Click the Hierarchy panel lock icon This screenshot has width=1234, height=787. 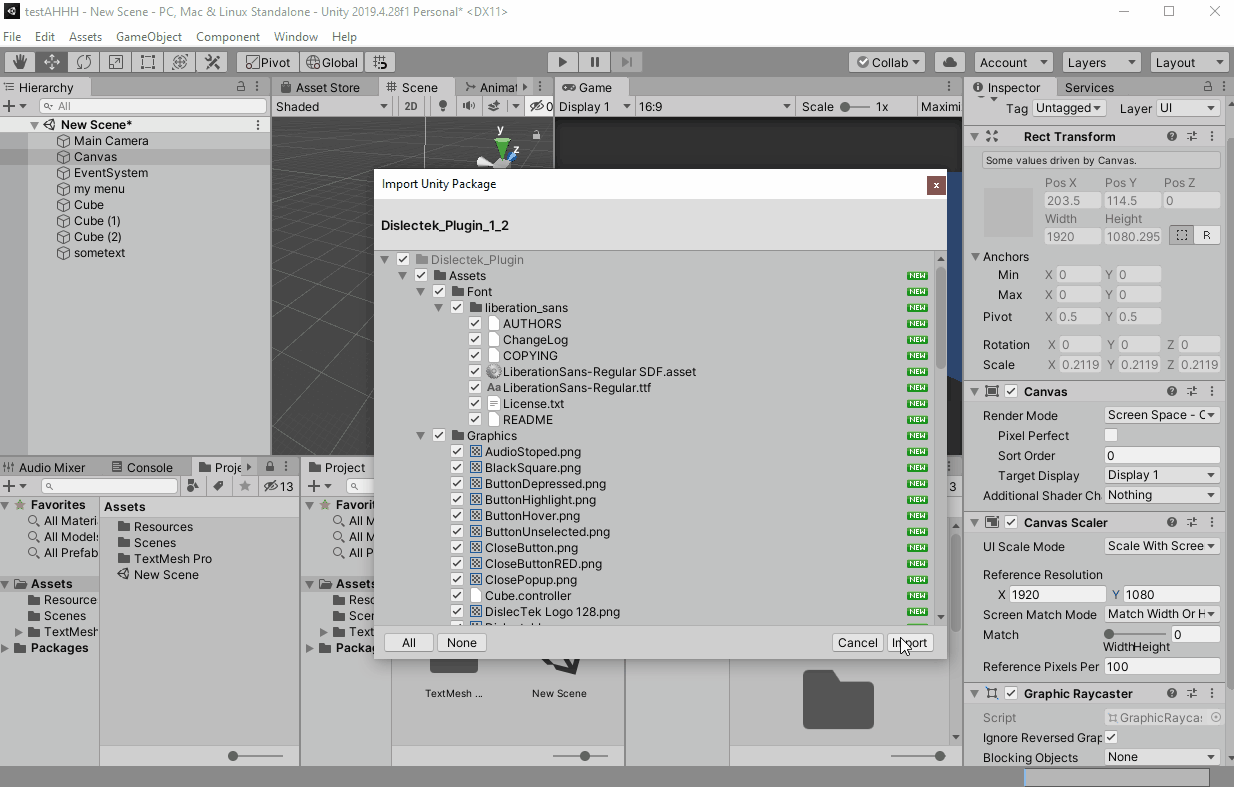pyautogui.click(x=241, y=87)
